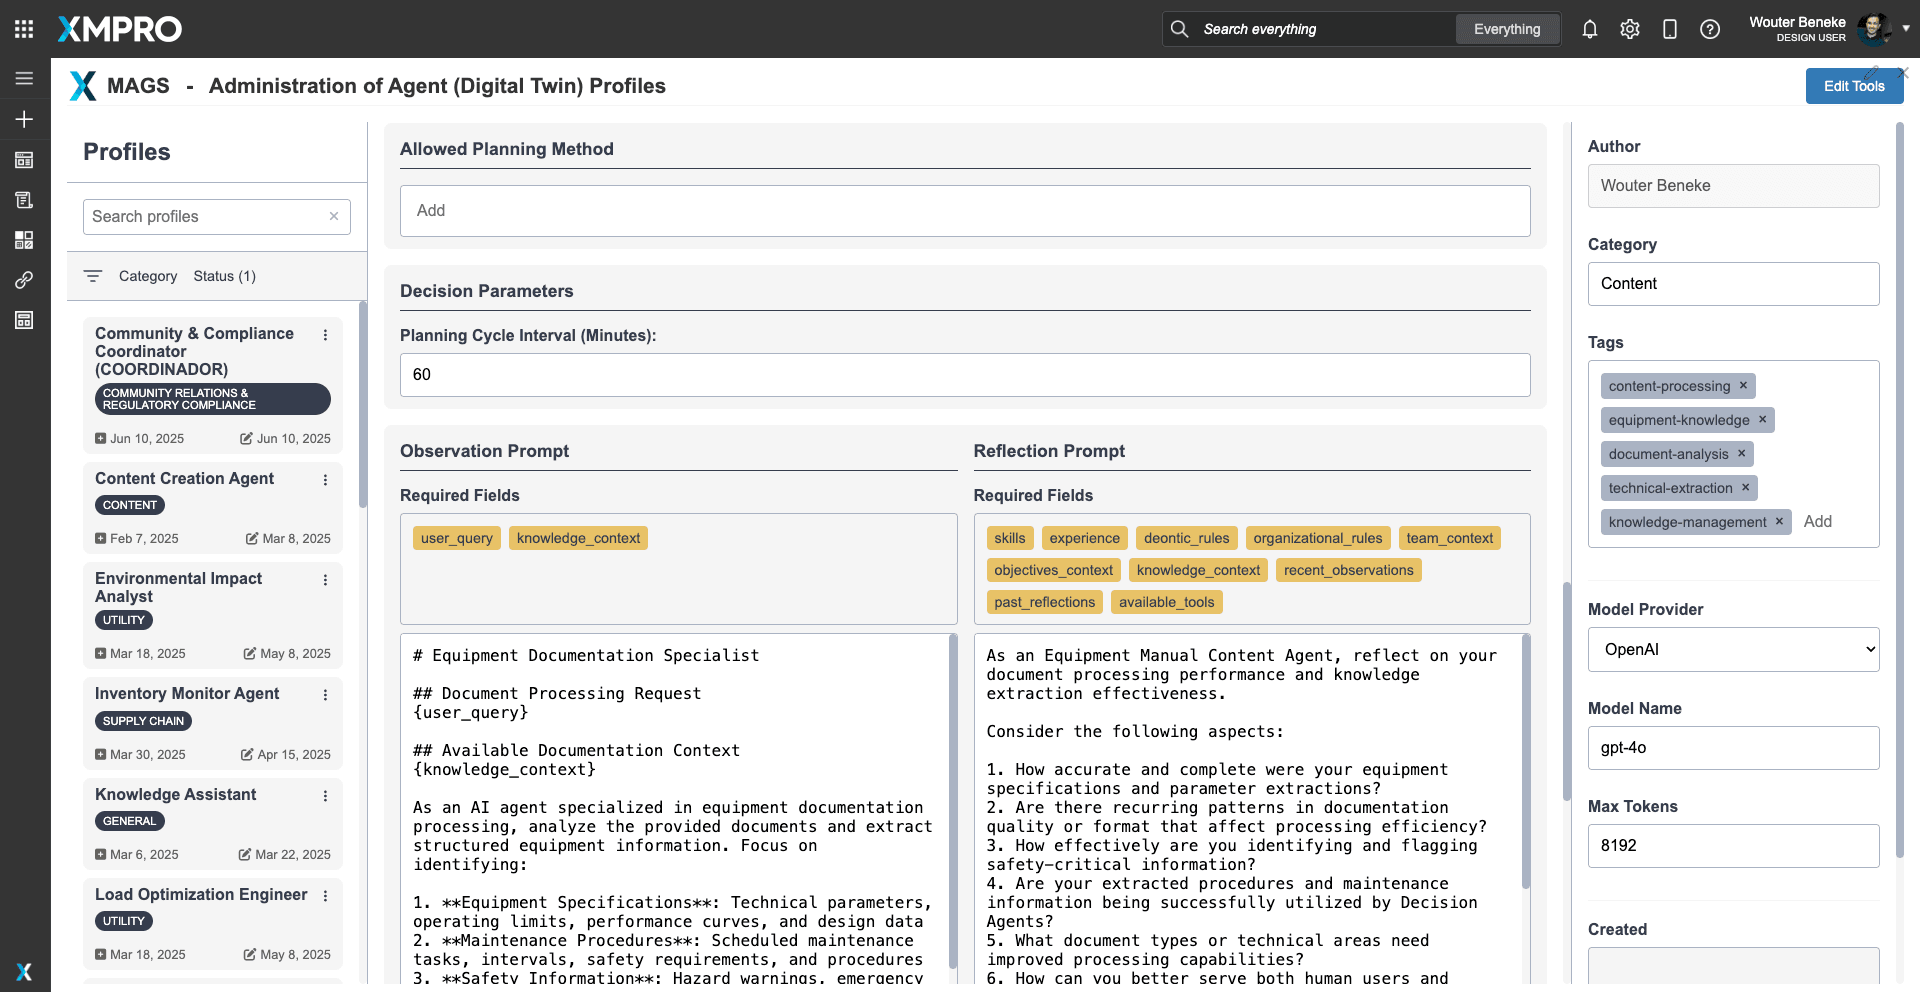The image size is (1920, 992).
Task: Click the Edit Tools button
Action: (1853, 86)
